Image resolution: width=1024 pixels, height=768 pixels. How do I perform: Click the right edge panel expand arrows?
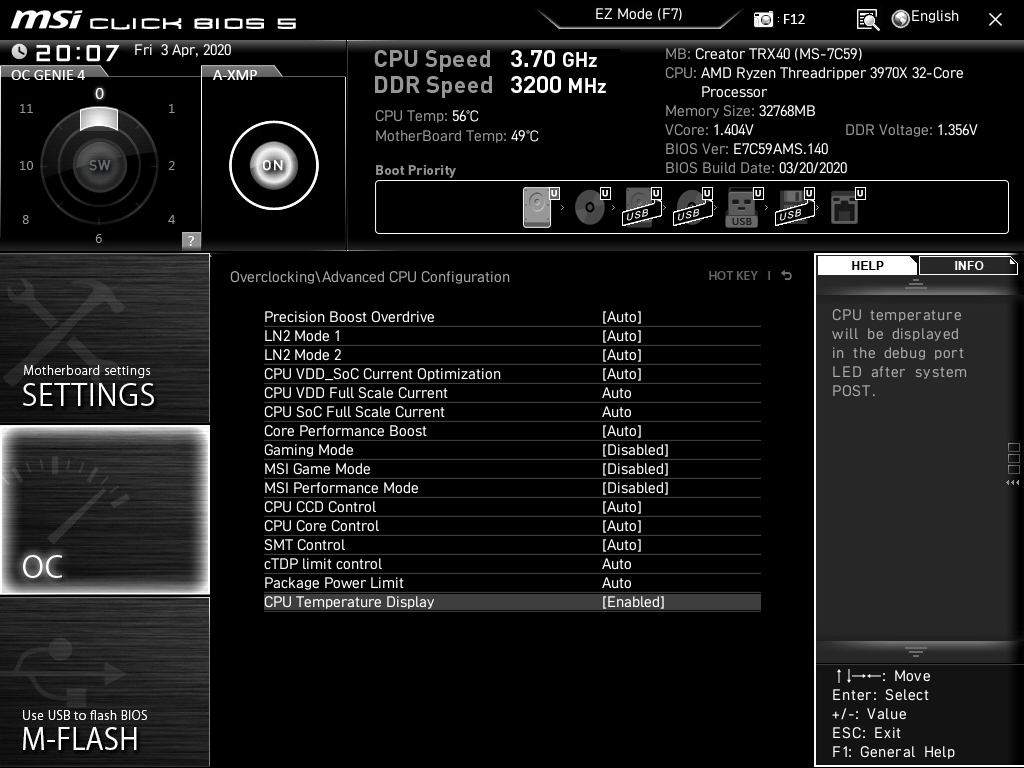[x=1012, y=483]
